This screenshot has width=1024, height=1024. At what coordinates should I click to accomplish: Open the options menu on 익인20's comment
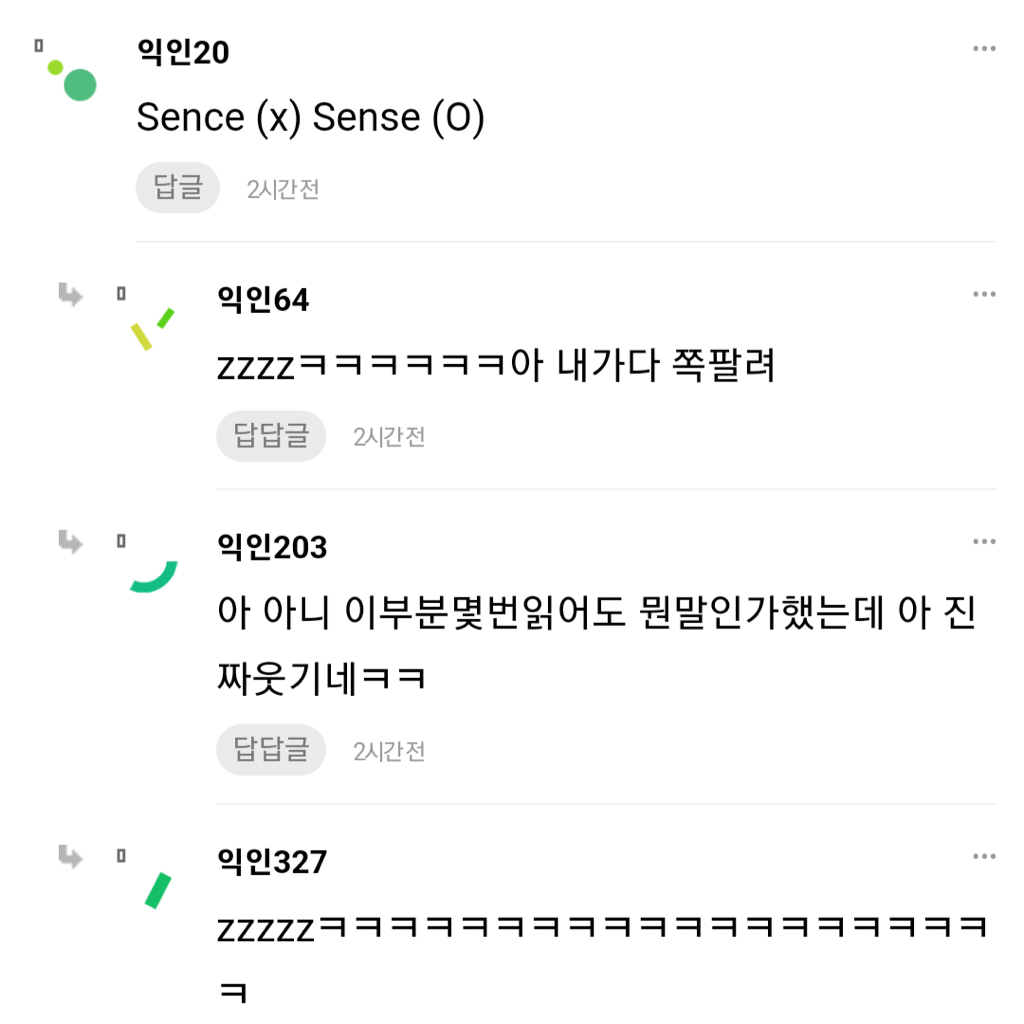click(984, 46)
